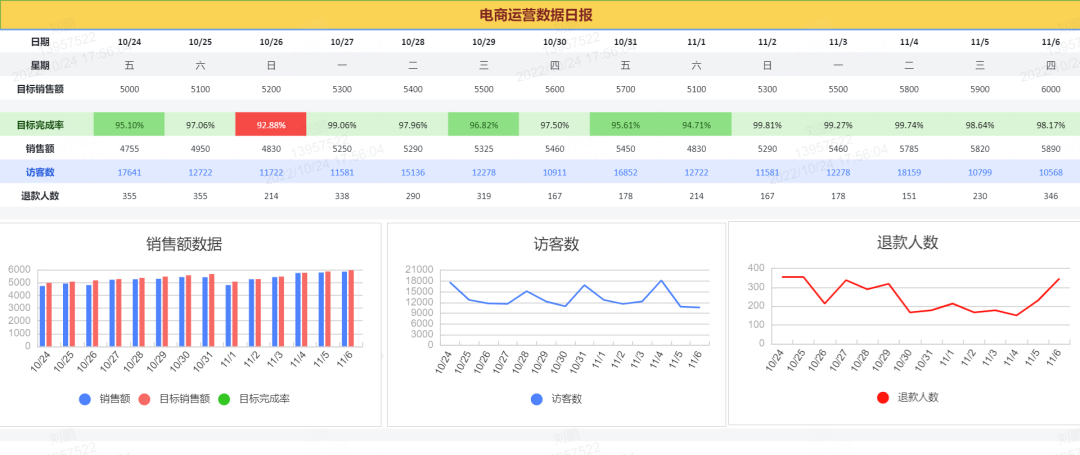Select the 16852 visitor count cell
This screenshot has height=455, width=1080.
tap(625, 172)
